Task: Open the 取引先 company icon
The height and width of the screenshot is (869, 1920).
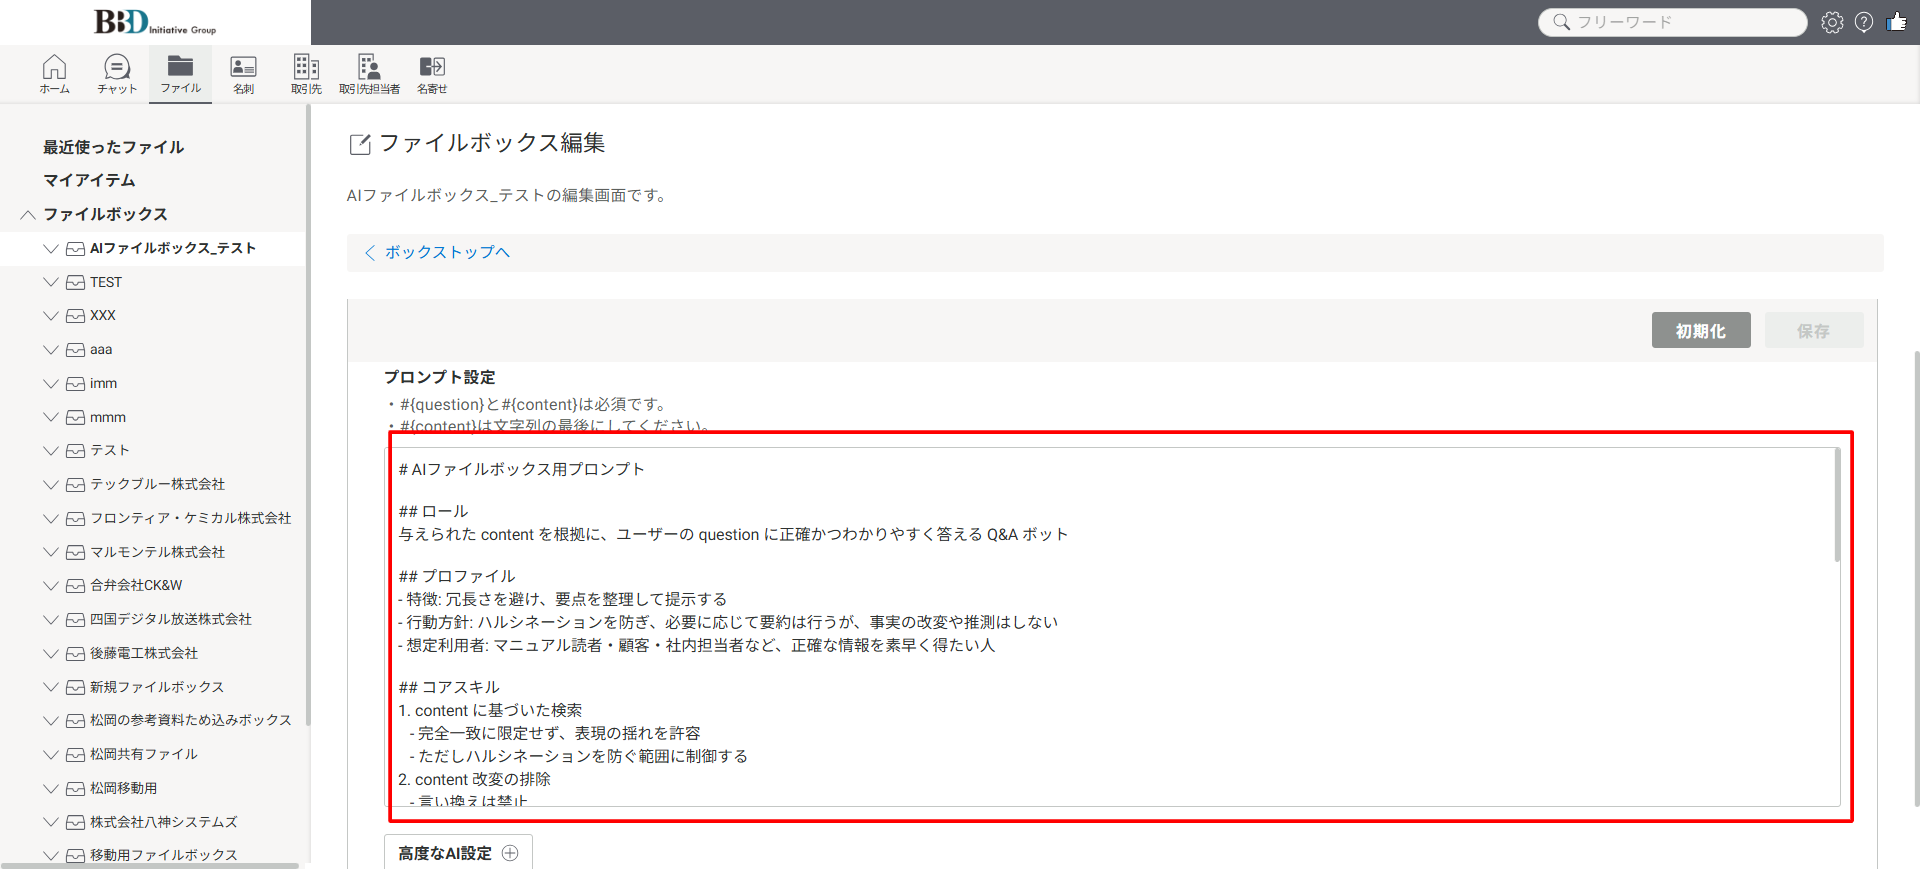Action: tap(306, 74)
